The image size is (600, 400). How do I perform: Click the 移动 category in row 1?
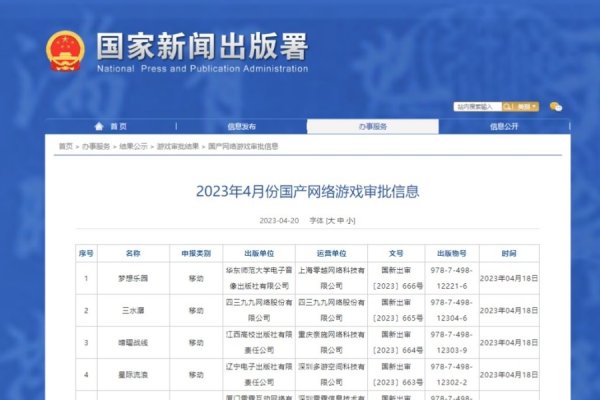tap(196, 278)
